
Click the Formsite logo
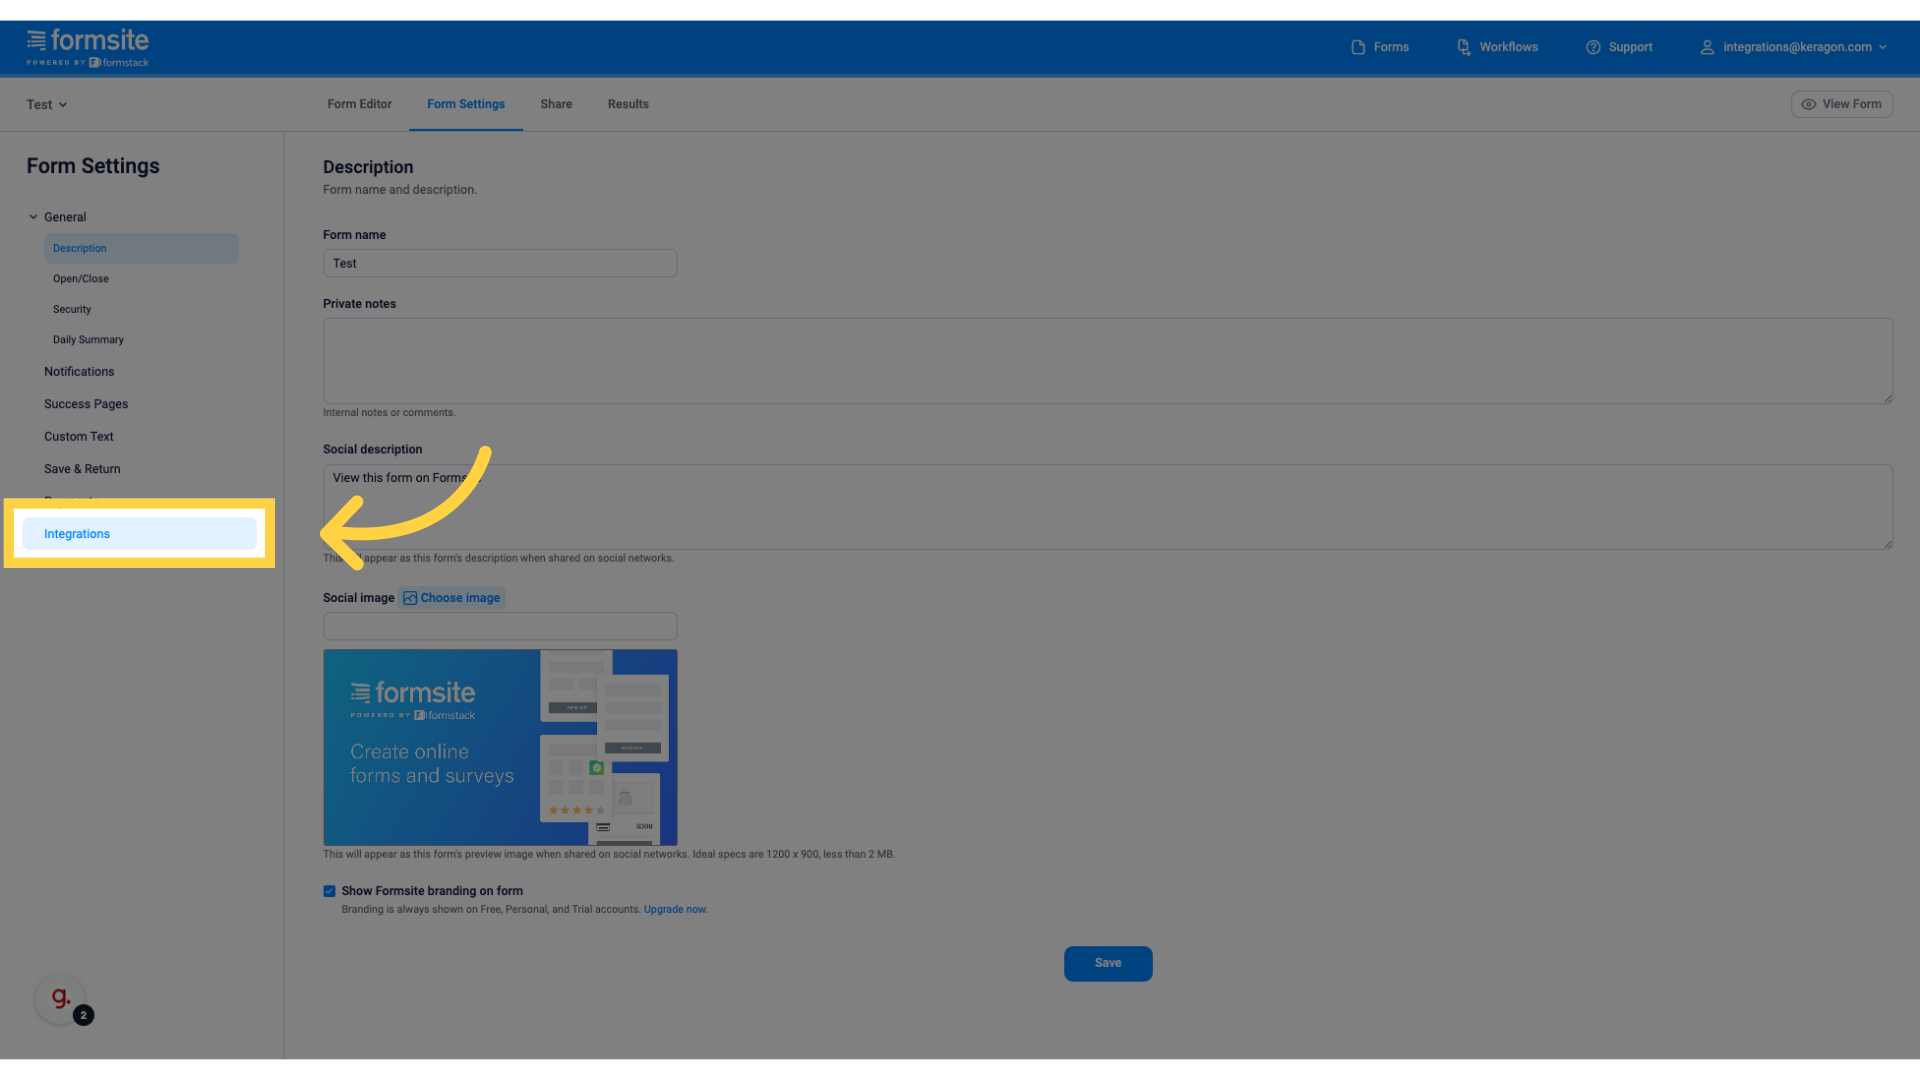coord(88,47)
